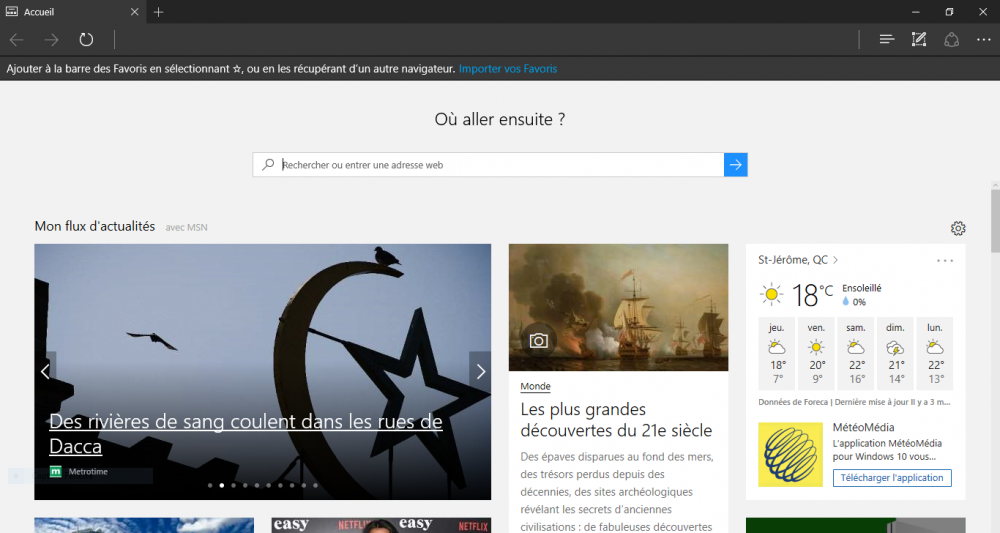Open the Hub (favorites, history) panel
Screen dimensions: 1000x533
coord(886,40)
